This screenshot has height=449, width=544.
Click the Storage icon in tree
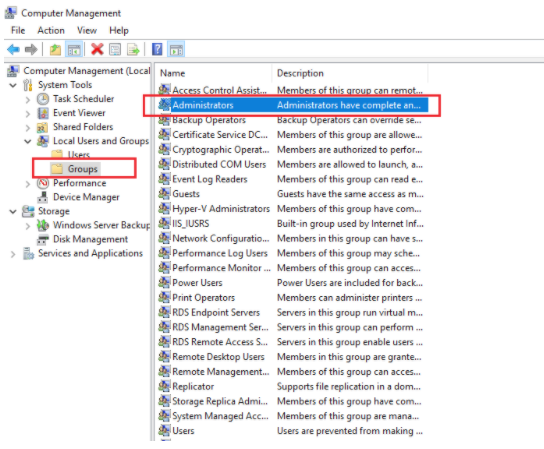(x=28, y=211)
